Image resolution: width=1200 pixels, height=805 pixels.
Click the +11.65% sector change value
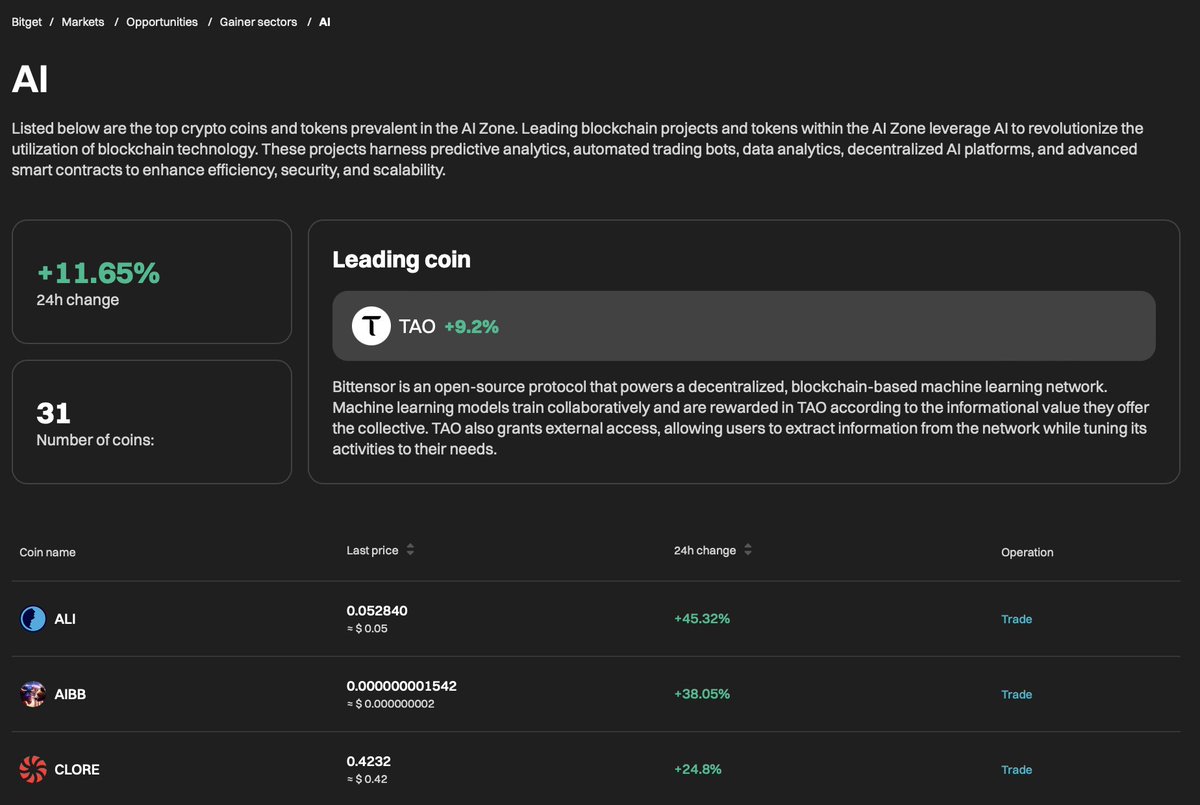[x=98, y=272]
